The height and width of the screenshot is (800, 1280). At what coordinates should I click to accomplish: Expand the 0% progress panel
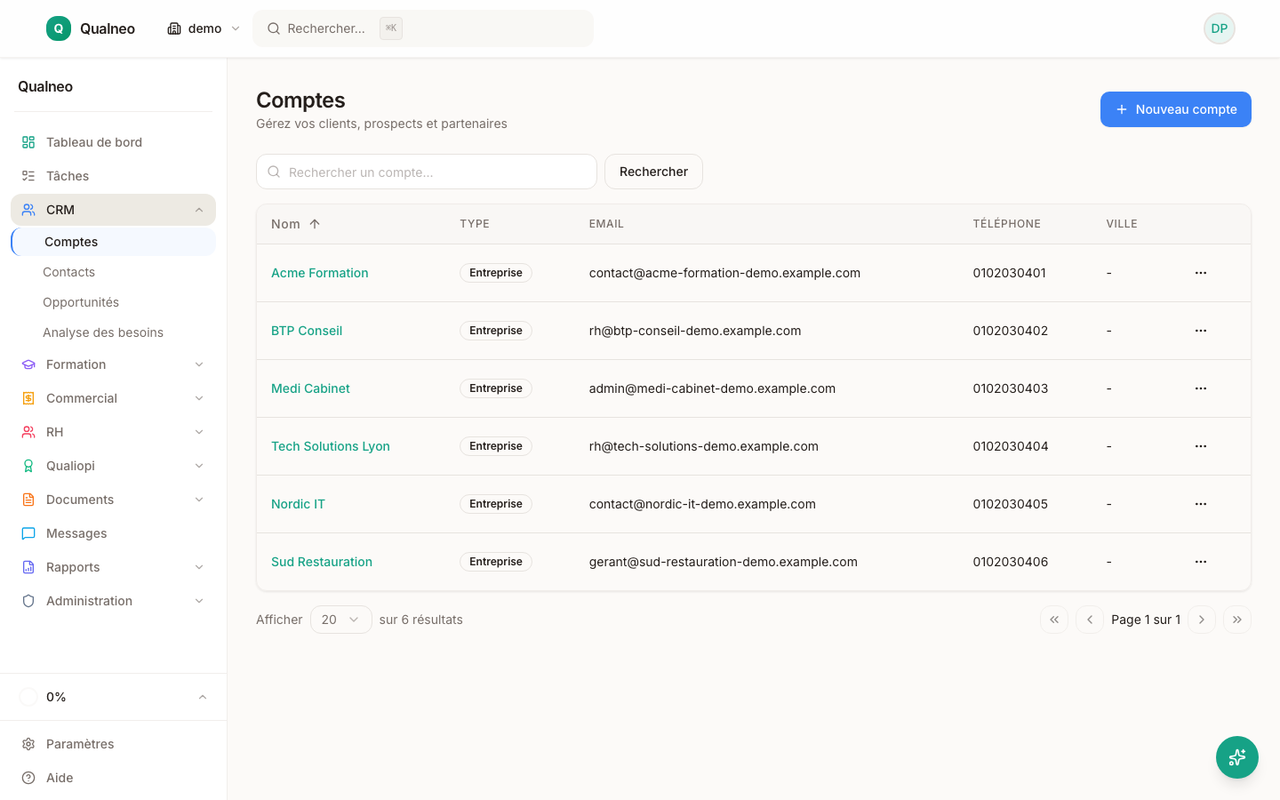(x=202, y=697)
